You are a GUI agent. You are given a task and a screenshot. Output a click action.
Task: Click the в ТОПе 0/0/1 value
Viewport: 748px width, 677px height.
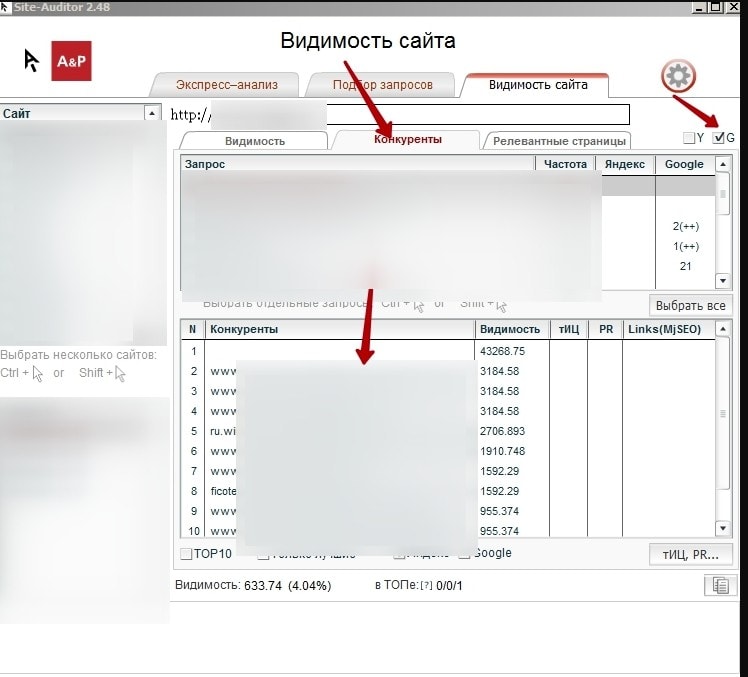pyautogui.click(x=449, y=586)
